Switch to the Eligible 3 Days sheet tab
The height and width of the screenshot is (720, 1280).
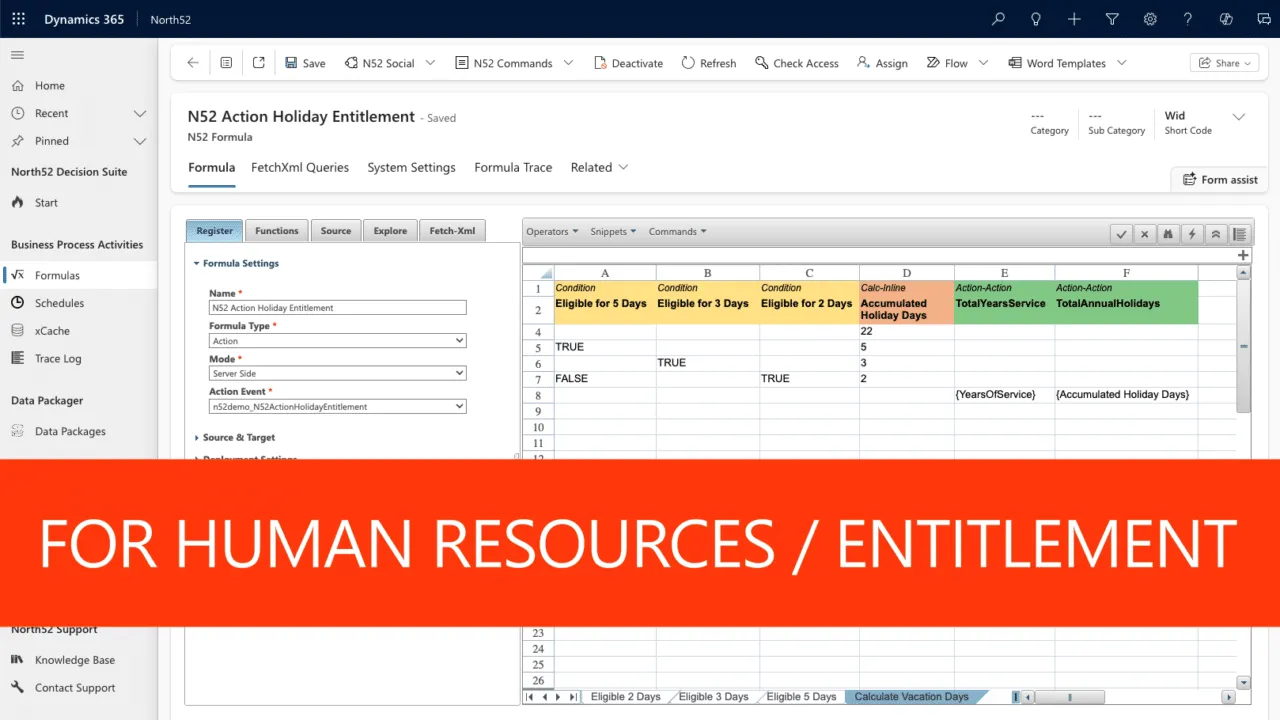(x=713, y=697)
